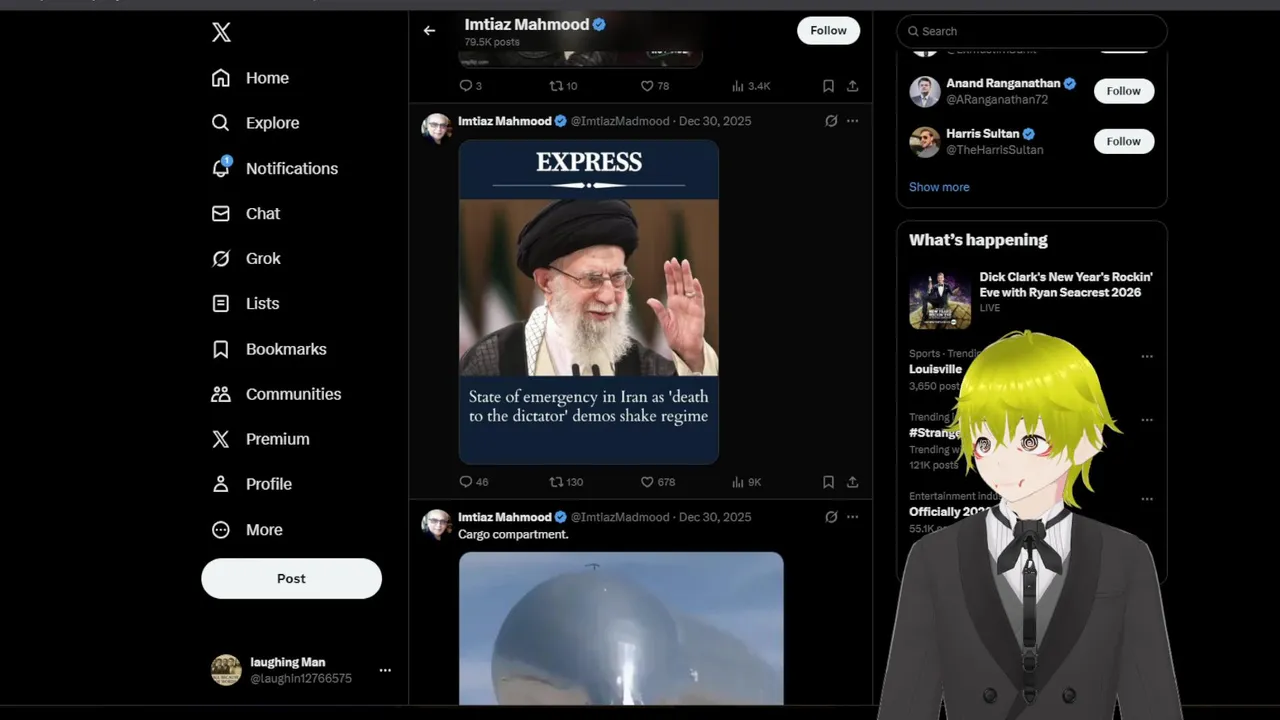
Task: Click the X logo in sidebar
Action: pos(222,32)
